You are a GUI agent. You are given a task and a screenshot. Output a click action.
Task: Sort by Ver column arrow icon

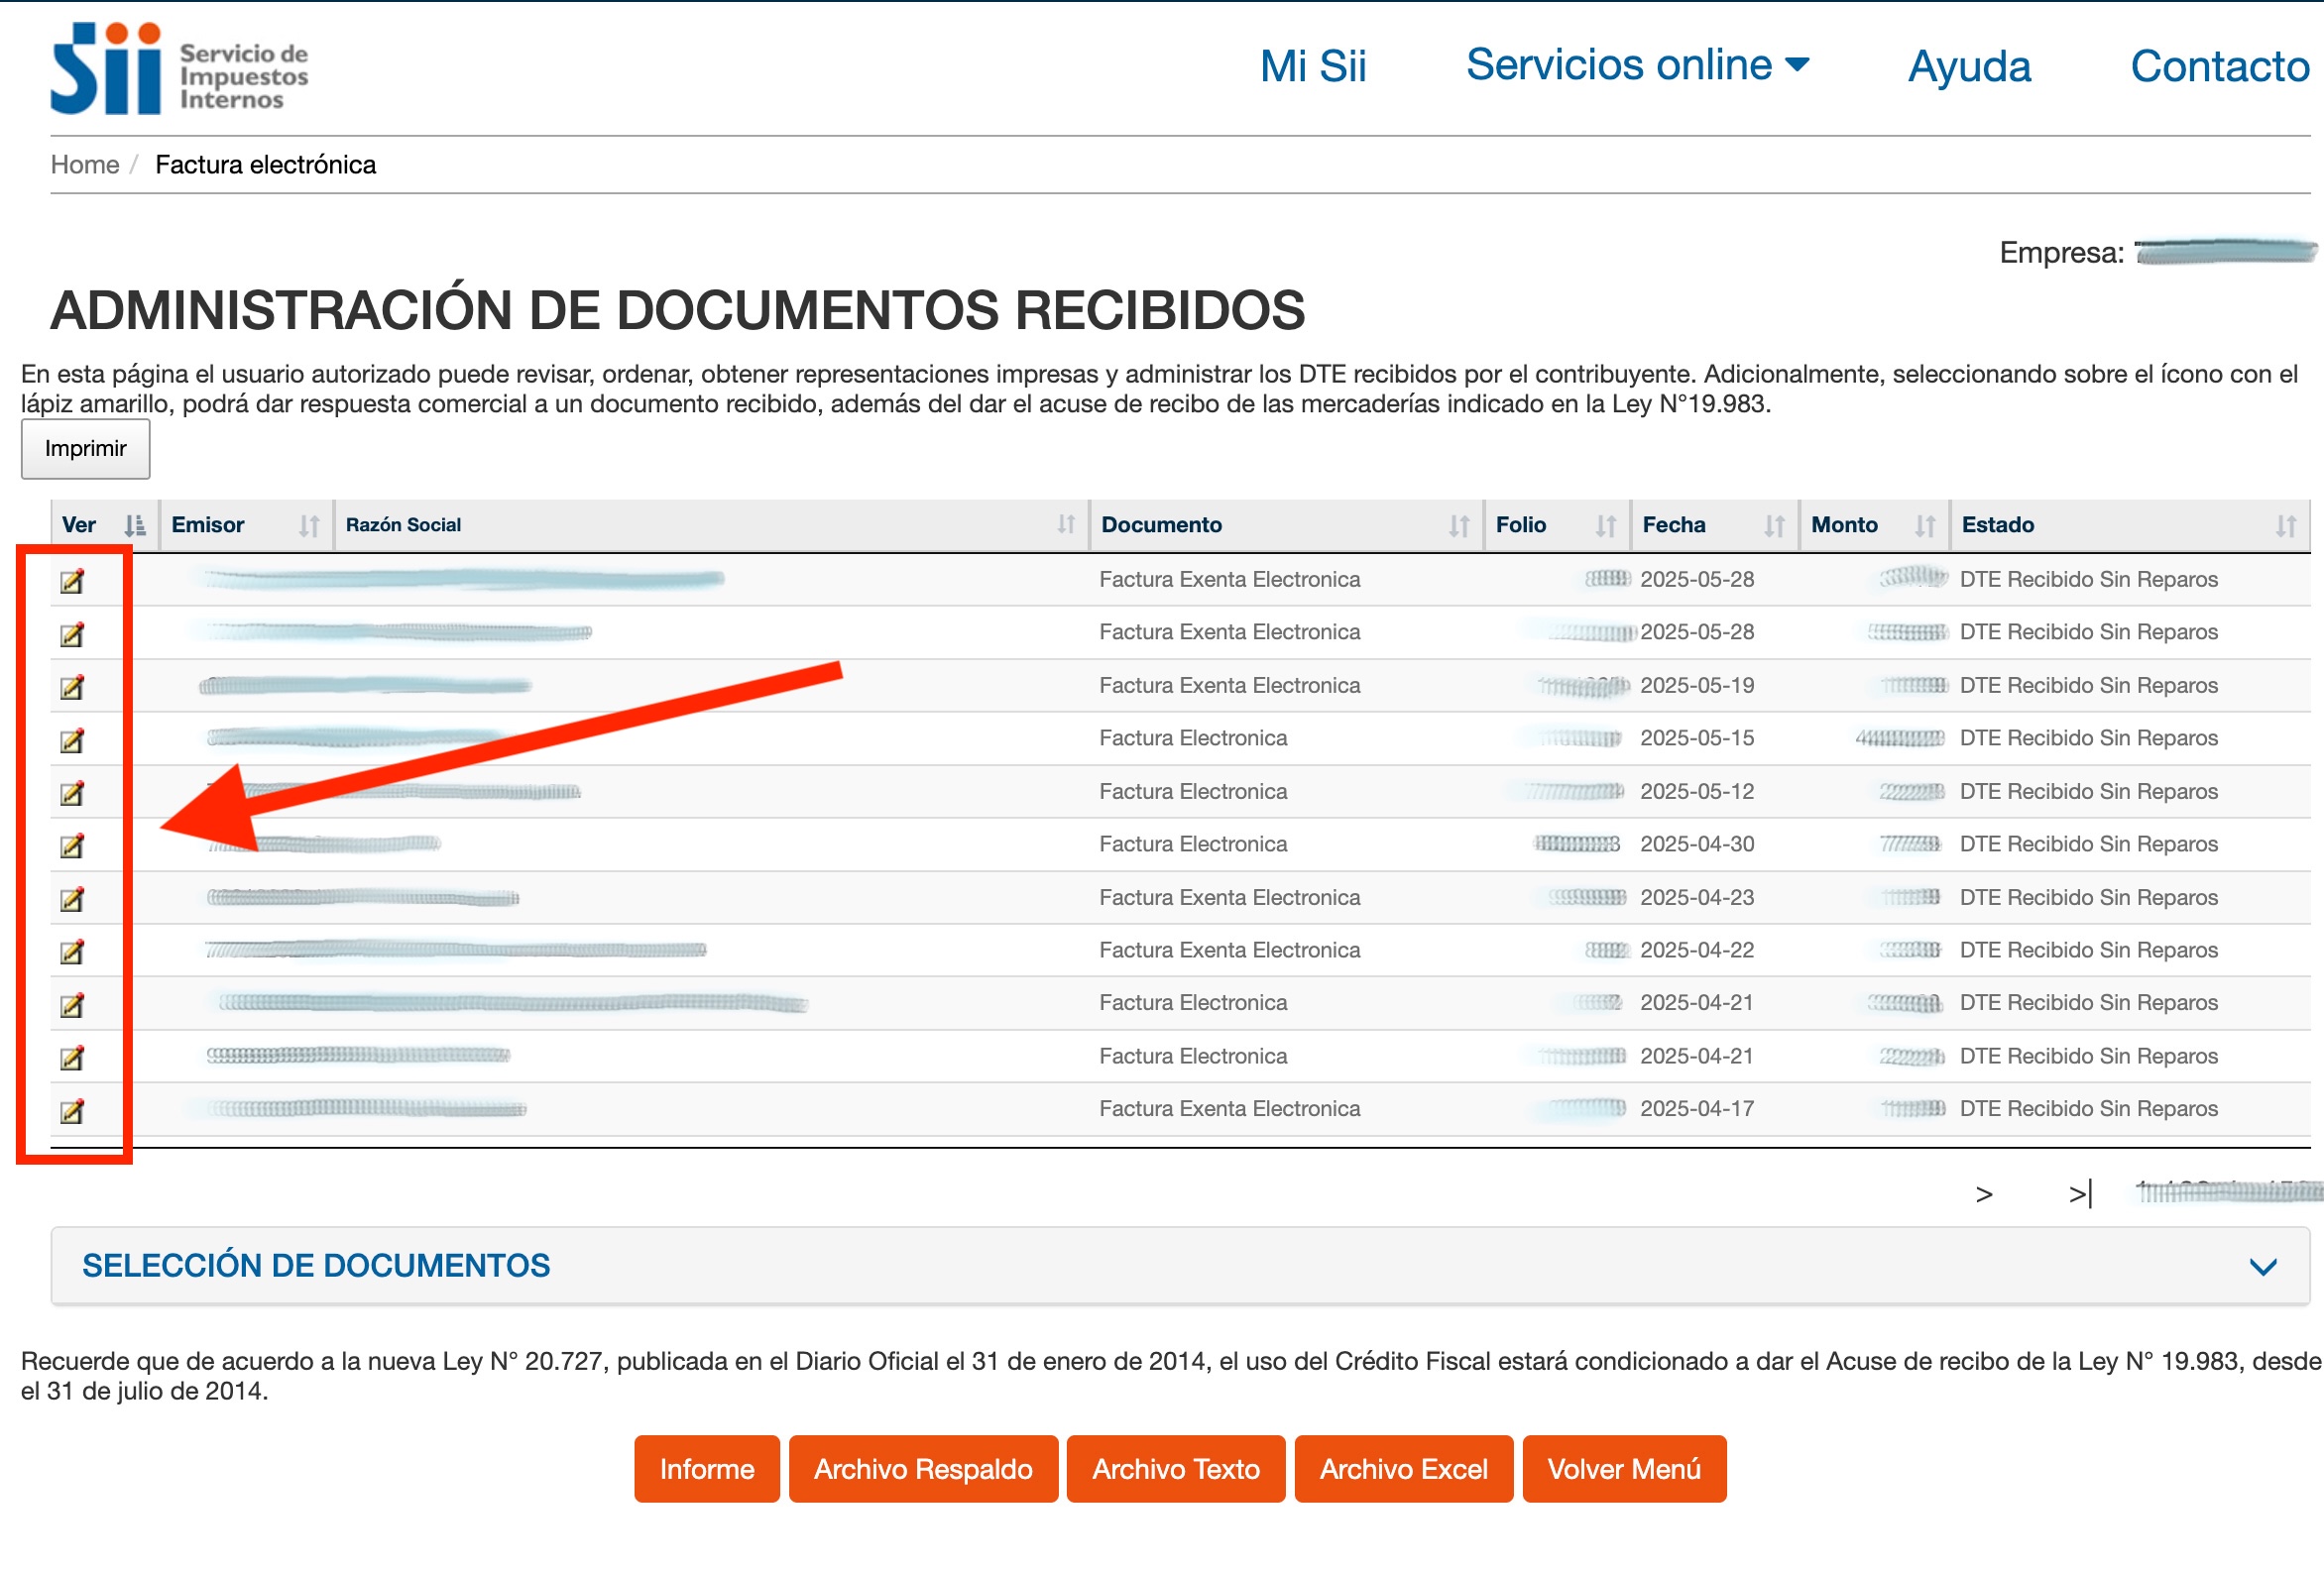(x=134, y=525)
